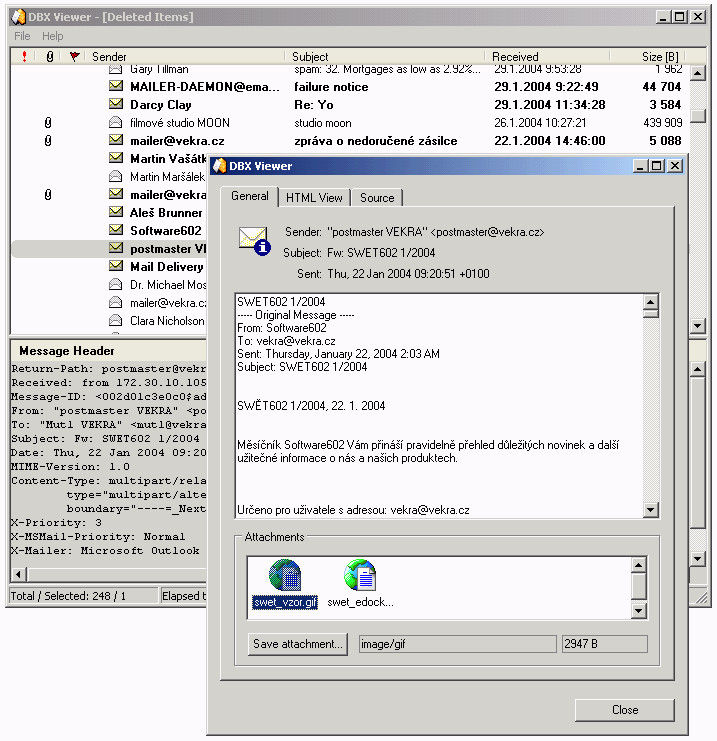The width and height of the screenshot is (717, 741).
Task: Open the Help menu
Action: 52,36
